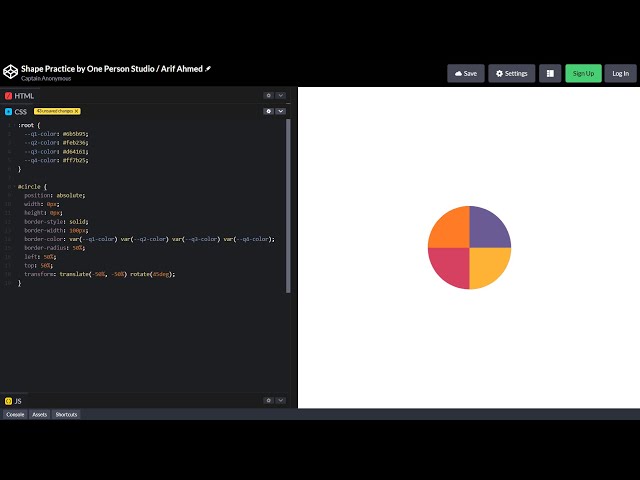Screen dimensions: 640x480
Task: Click the yellow JS panel icon
Action: click(x=8, y=401)
